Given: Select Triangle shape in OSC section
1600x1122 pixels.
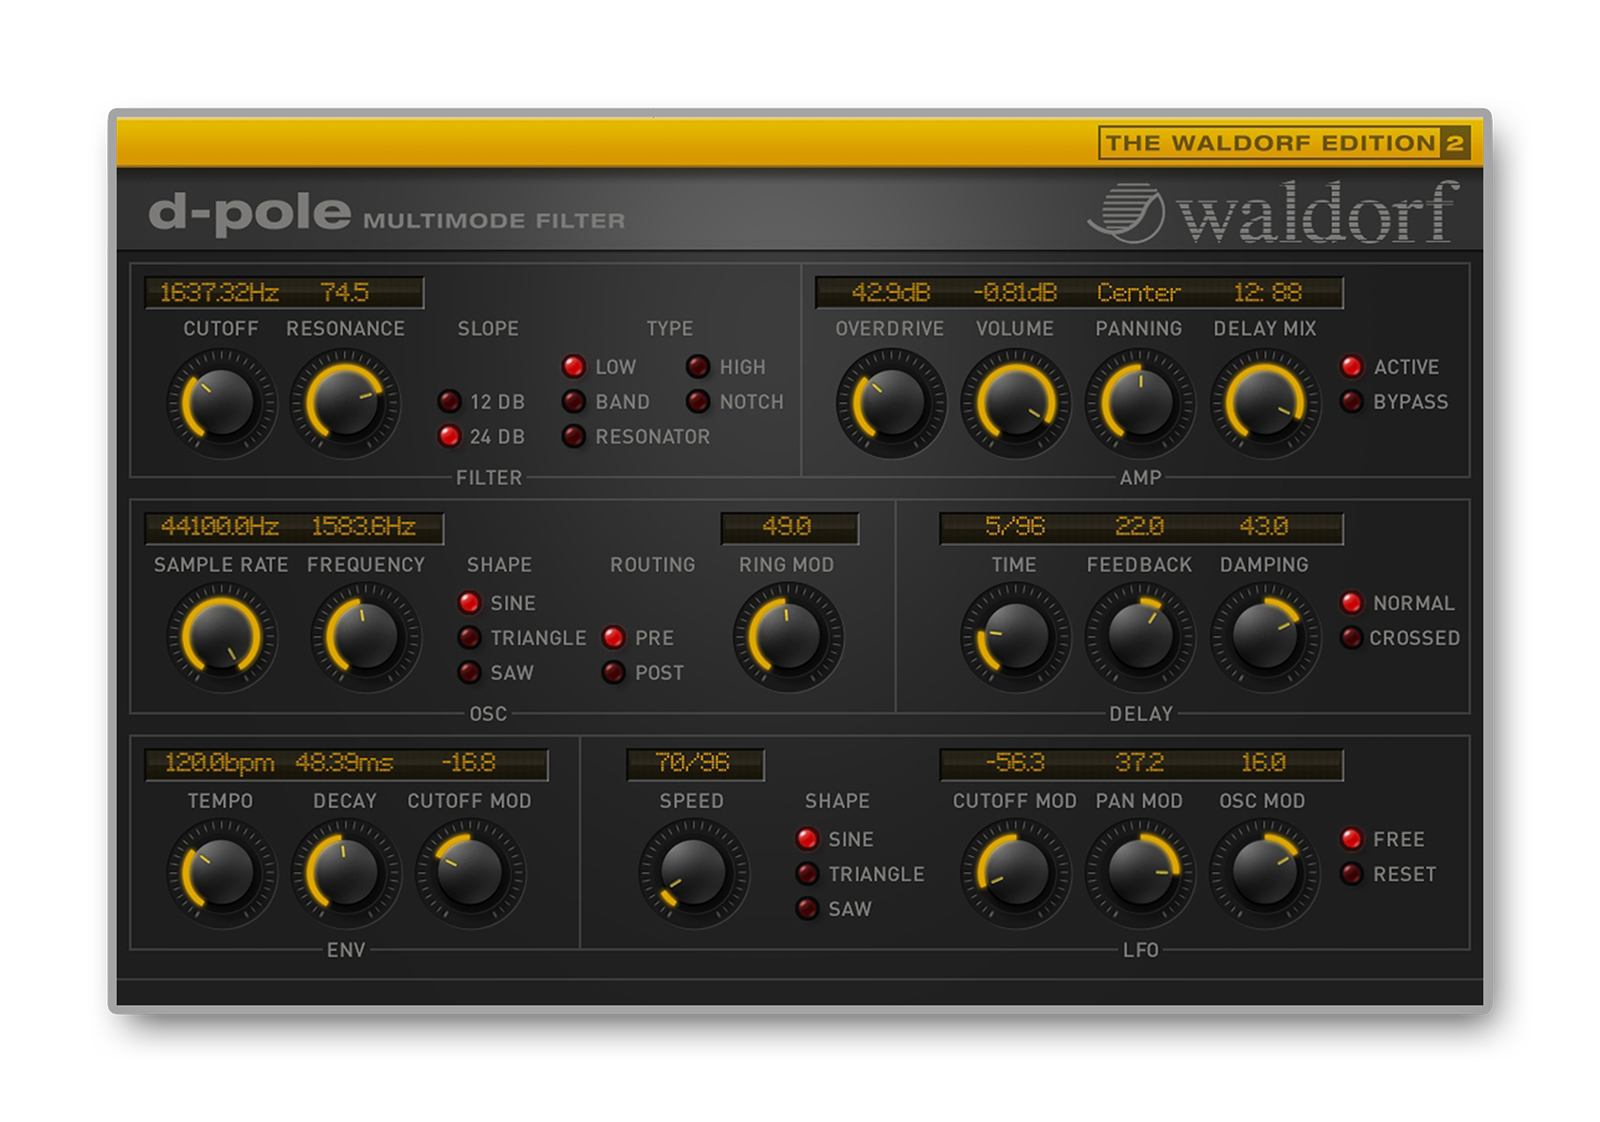Looking at the screenshot, I should 469,638.
